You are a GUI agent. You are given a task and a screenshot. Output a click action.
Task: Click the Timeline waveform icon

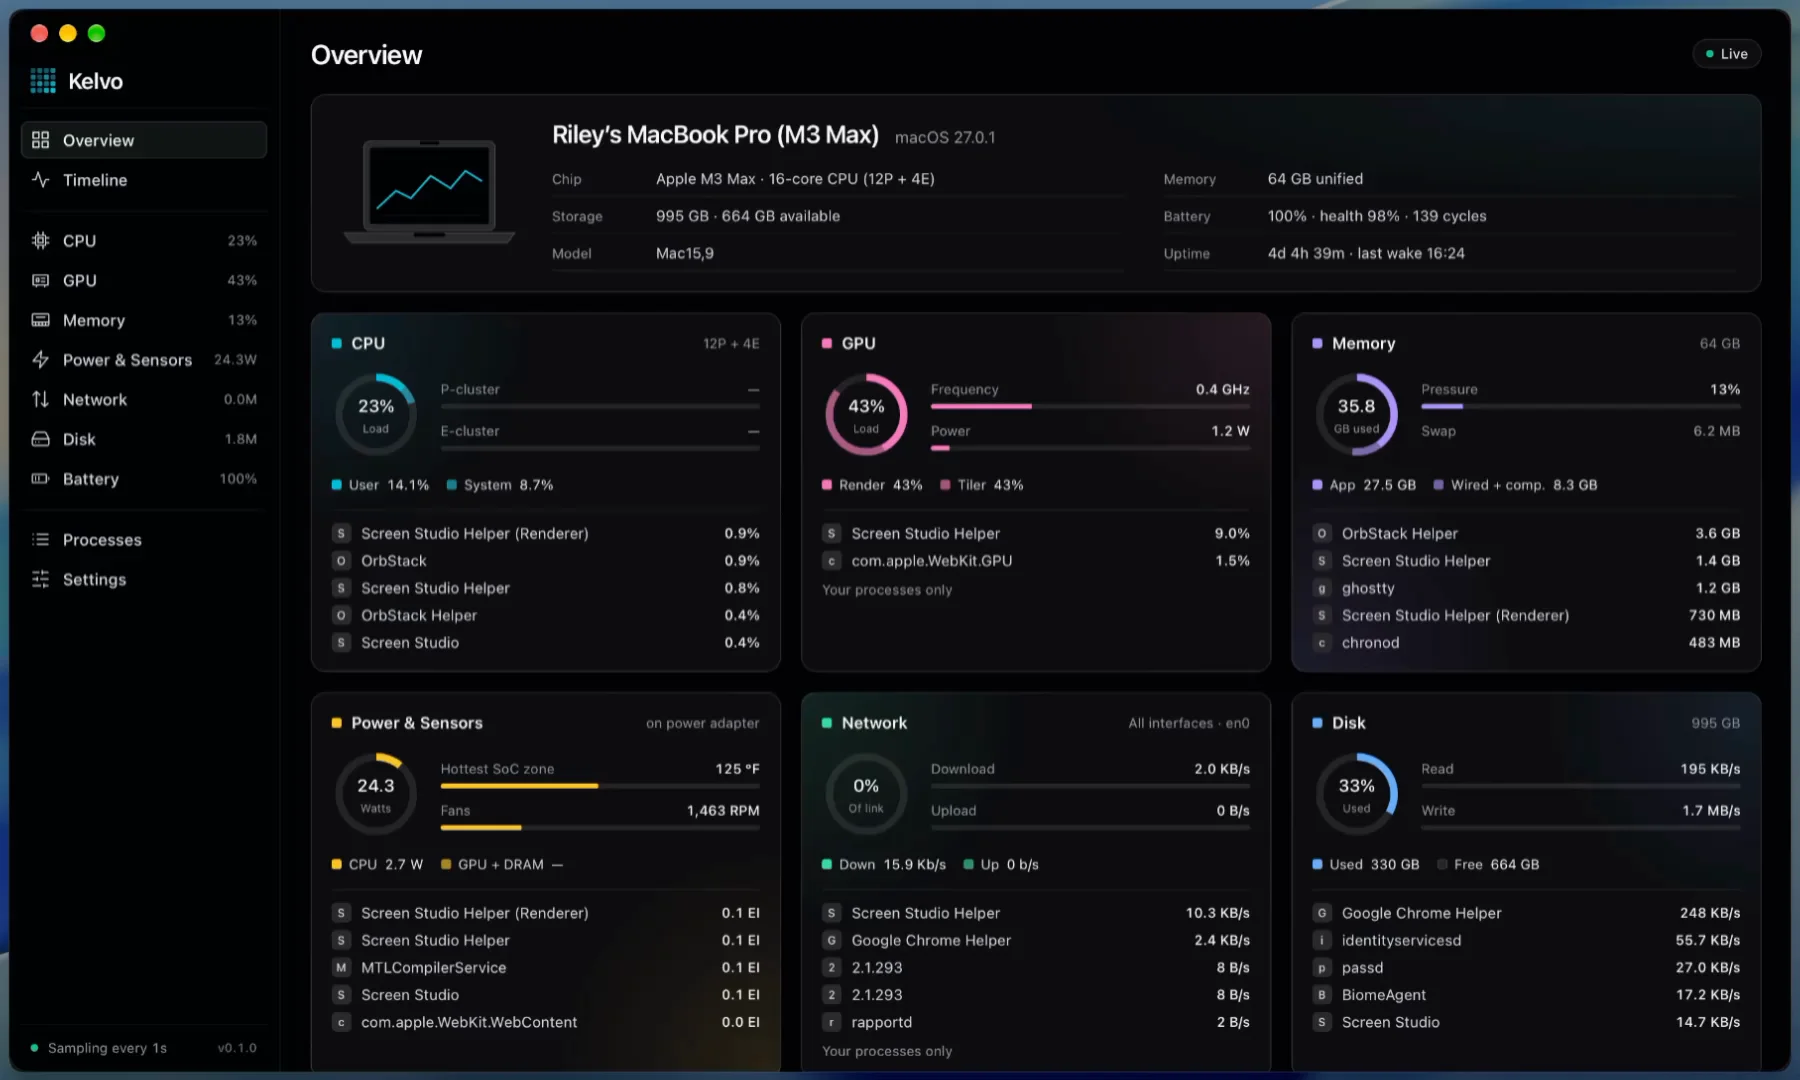(40, 180)
